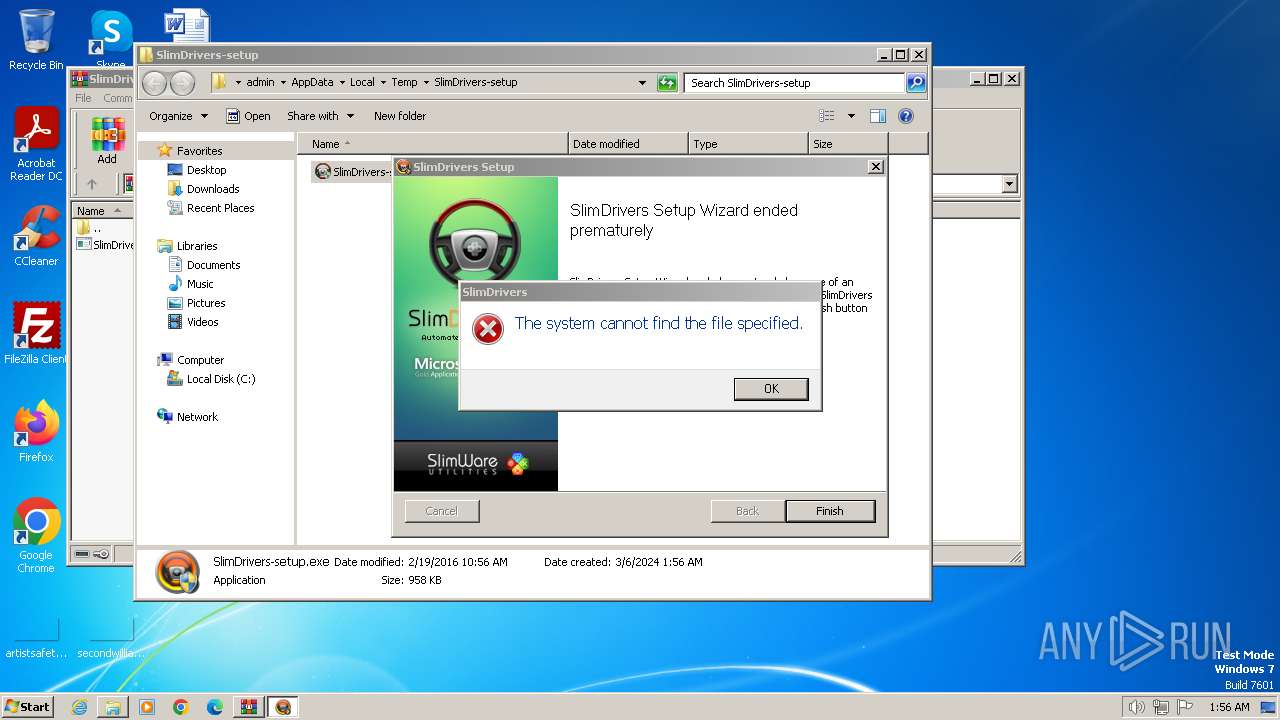This screenshot has height=720, width=1280.
Task: Expand the address bar history dropdown
Action: pyautogui.click(x=642, y=83)
